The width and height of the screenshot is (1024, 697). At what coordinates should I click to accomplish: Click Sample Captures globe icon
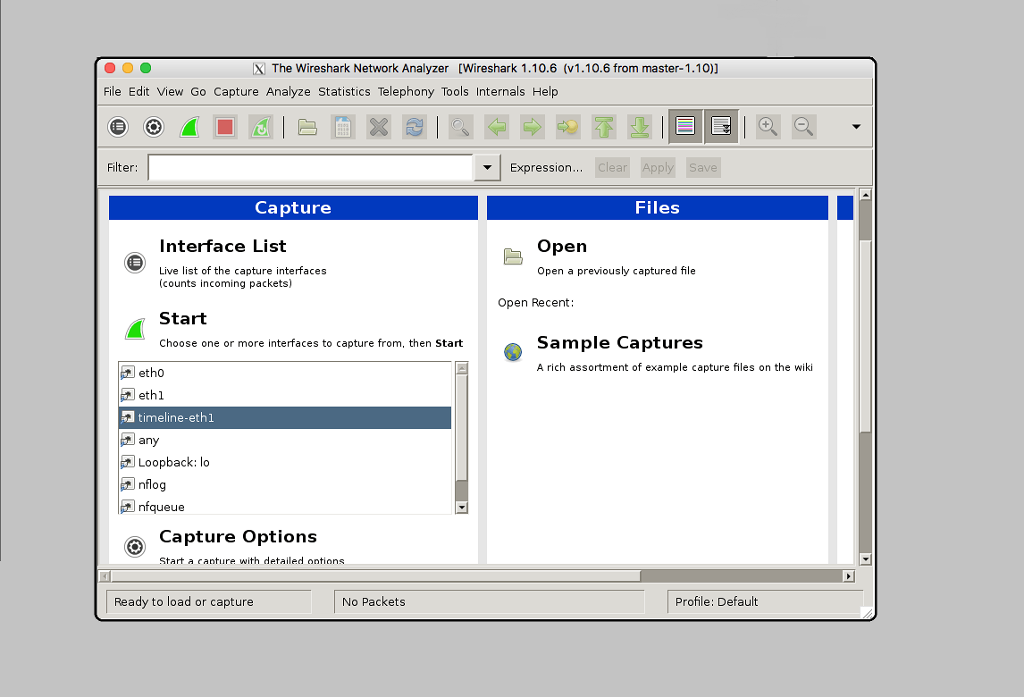coord(513,352)
